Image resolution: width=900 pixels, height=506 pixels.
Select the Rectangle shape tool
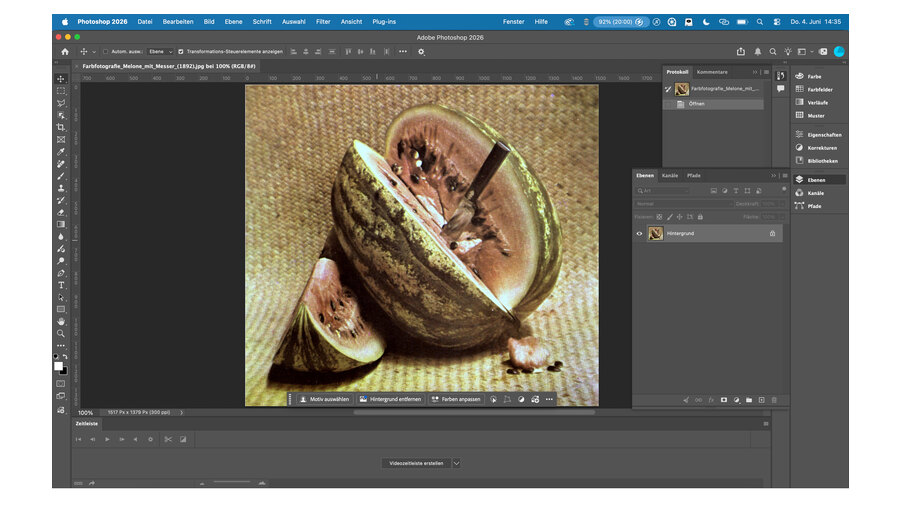61,309
